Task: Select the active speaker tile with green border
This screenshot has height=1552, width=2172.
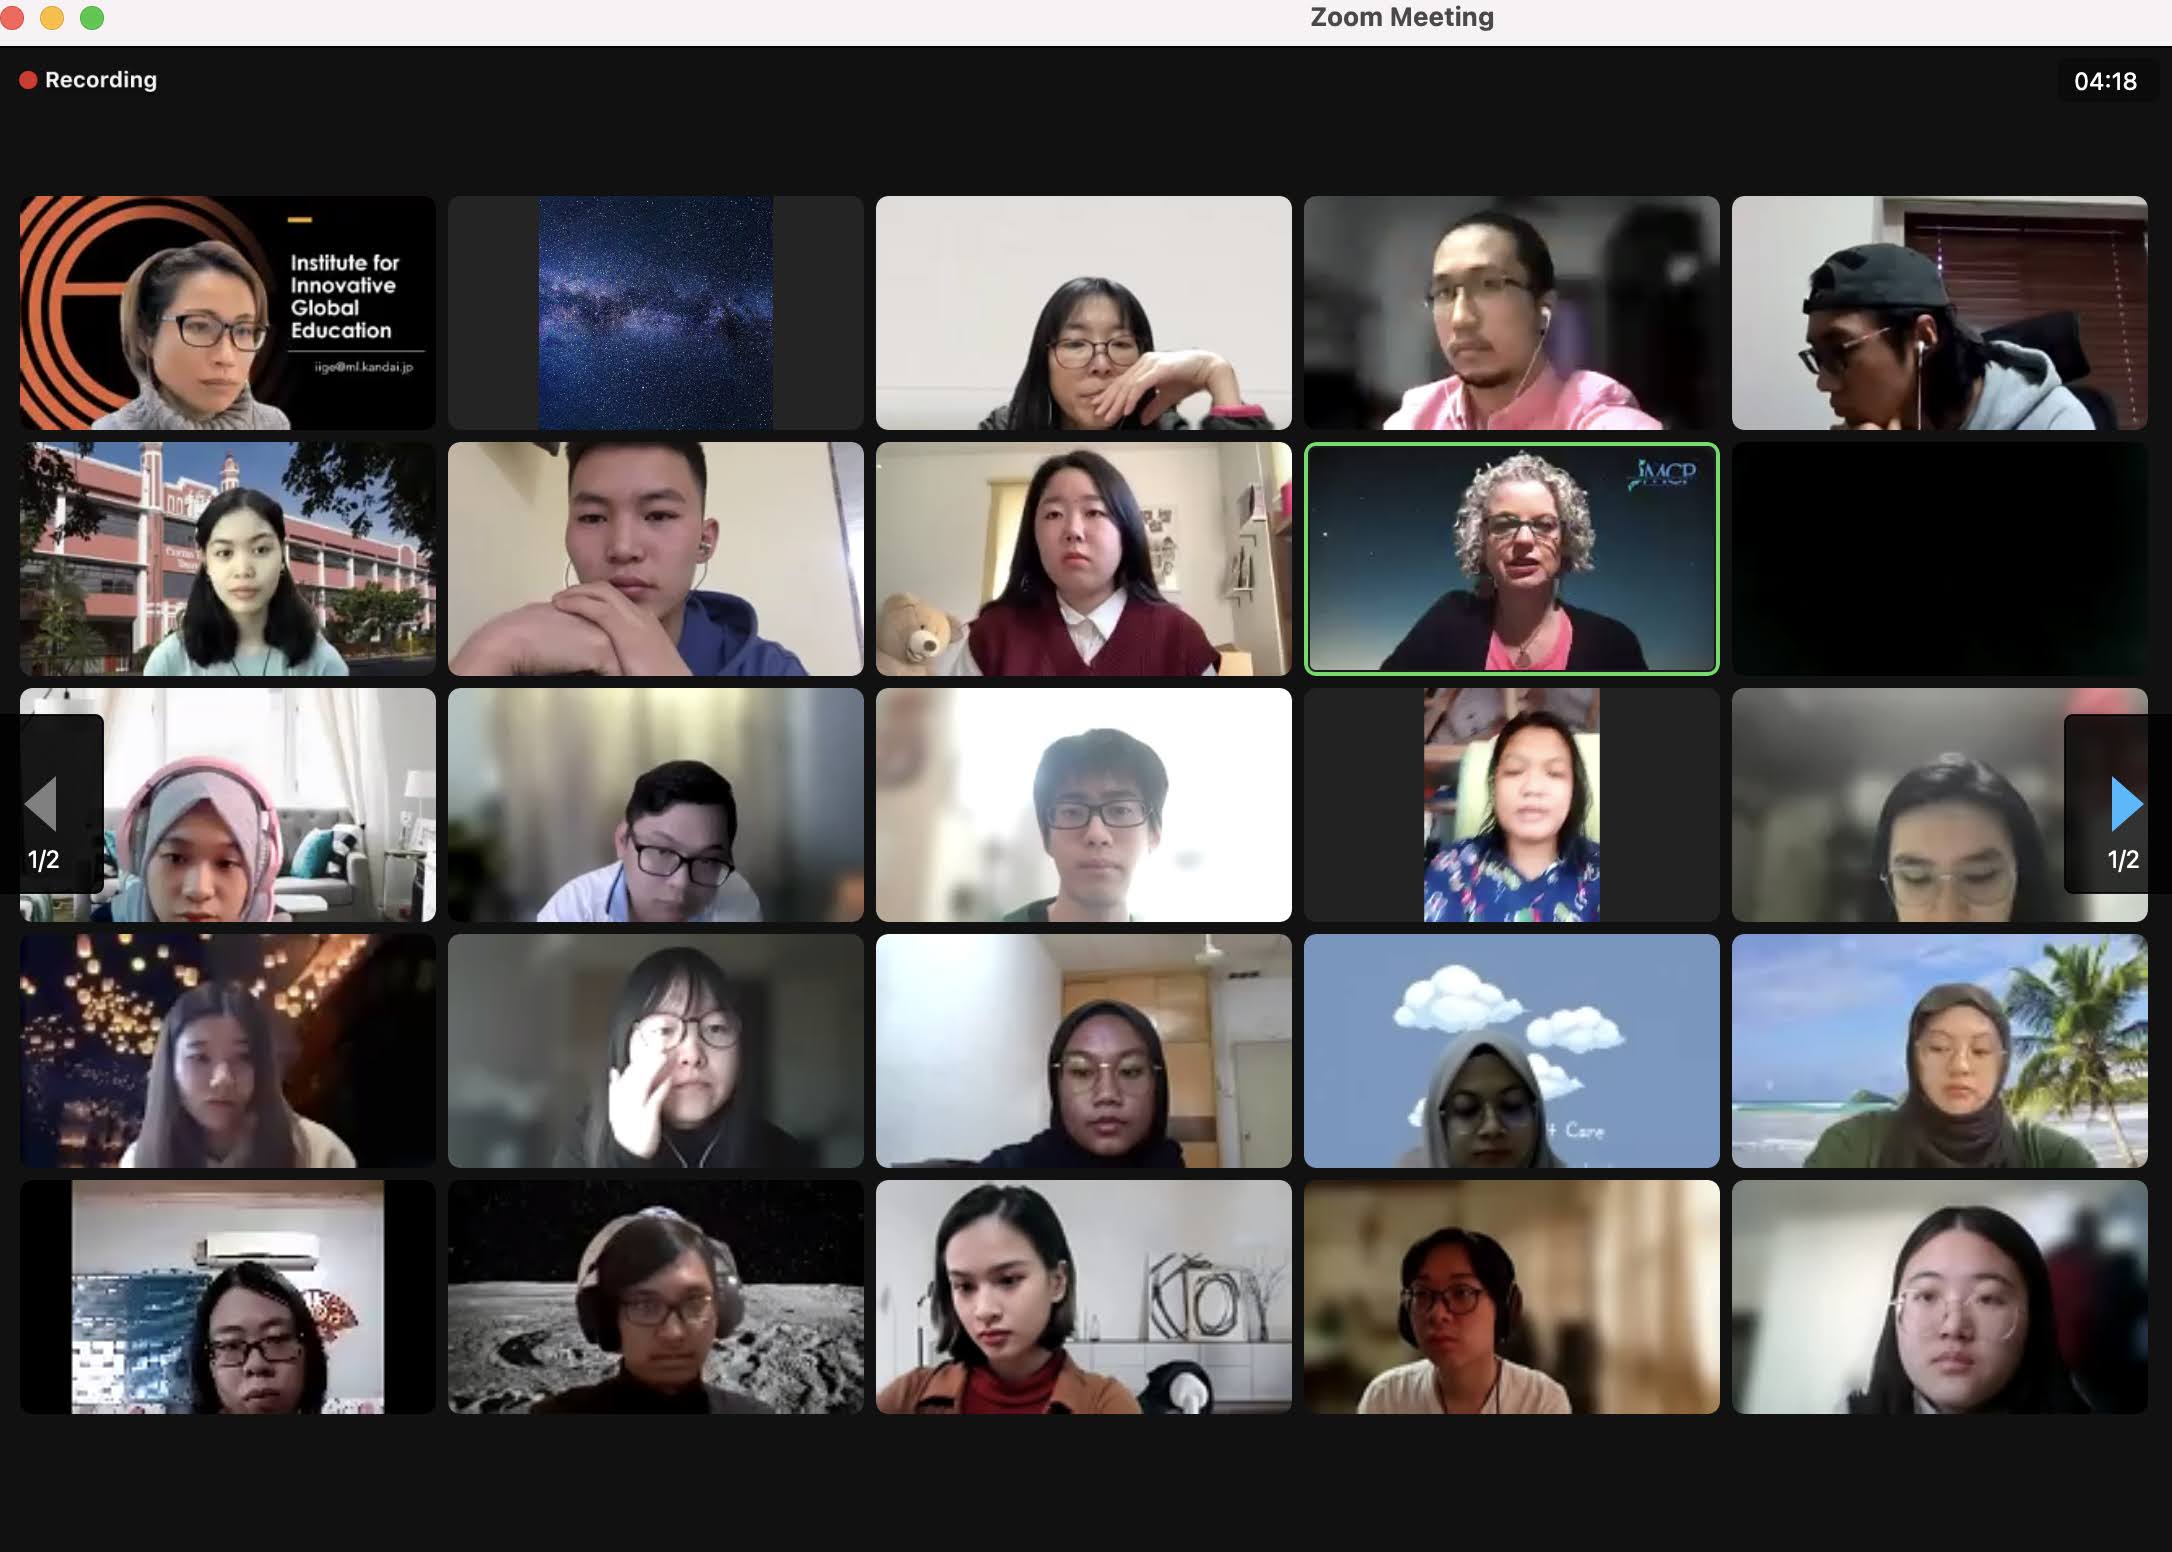Action: 1512,559
